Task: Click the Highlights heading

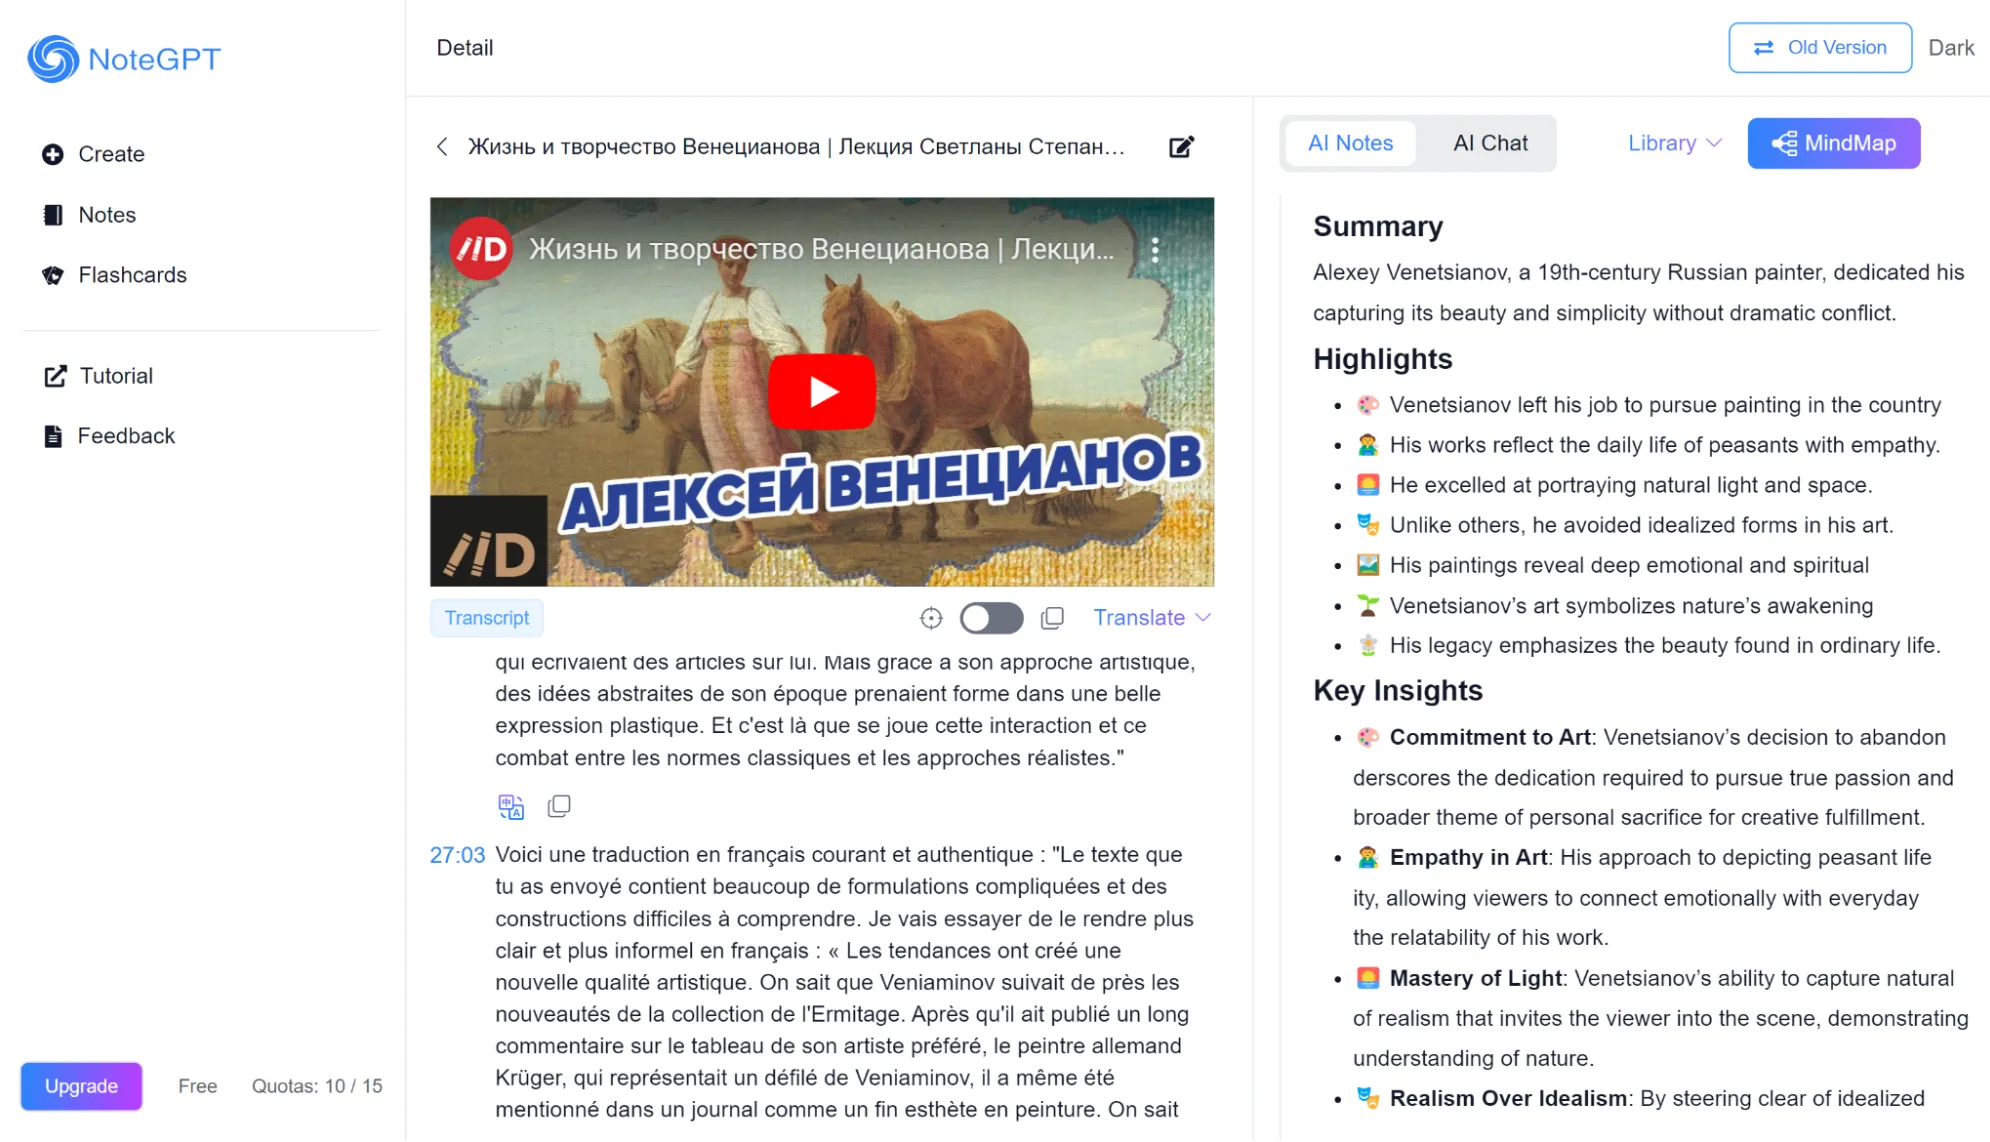Action: [x=1382, y=359]
